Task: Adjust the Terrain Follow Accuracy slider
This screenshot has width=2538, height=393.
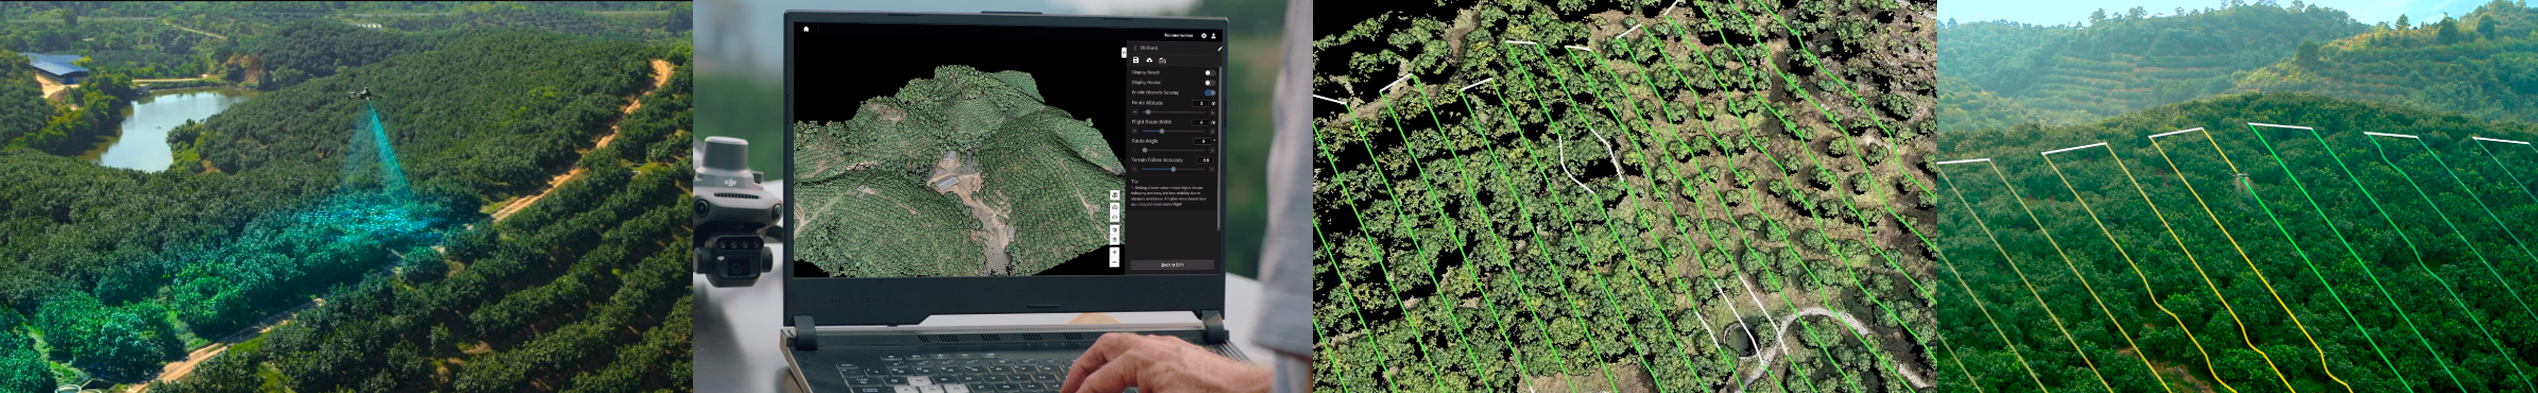Action: [1172, 169]
